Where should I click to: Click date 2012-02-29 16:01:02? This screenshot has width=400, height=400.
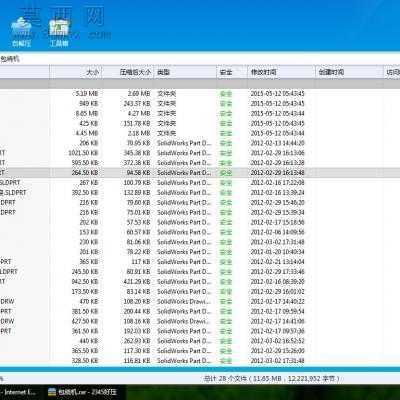click(277, 292)
